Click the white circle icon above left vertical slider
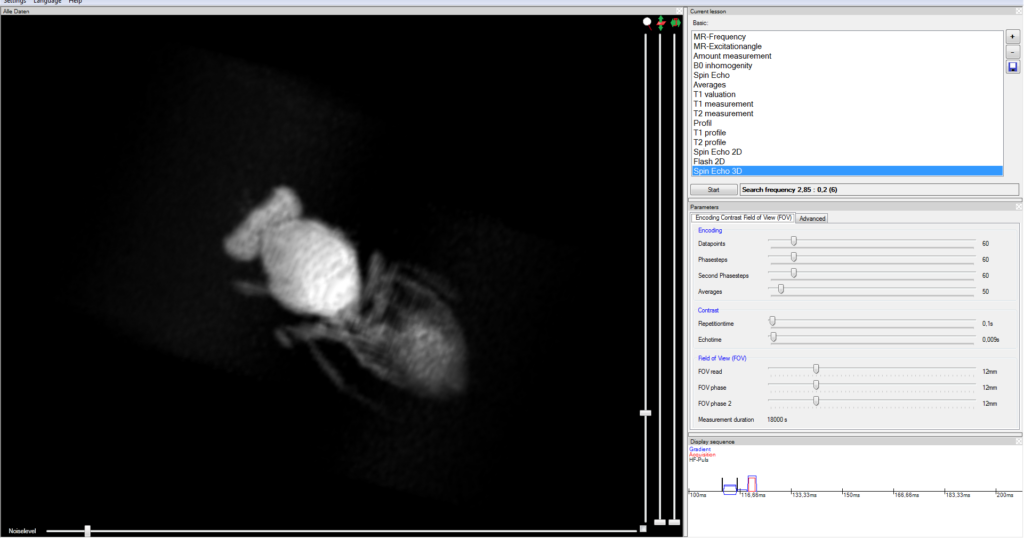The height and width of the screenshot is (538, 1024). (x=647, y=20)
